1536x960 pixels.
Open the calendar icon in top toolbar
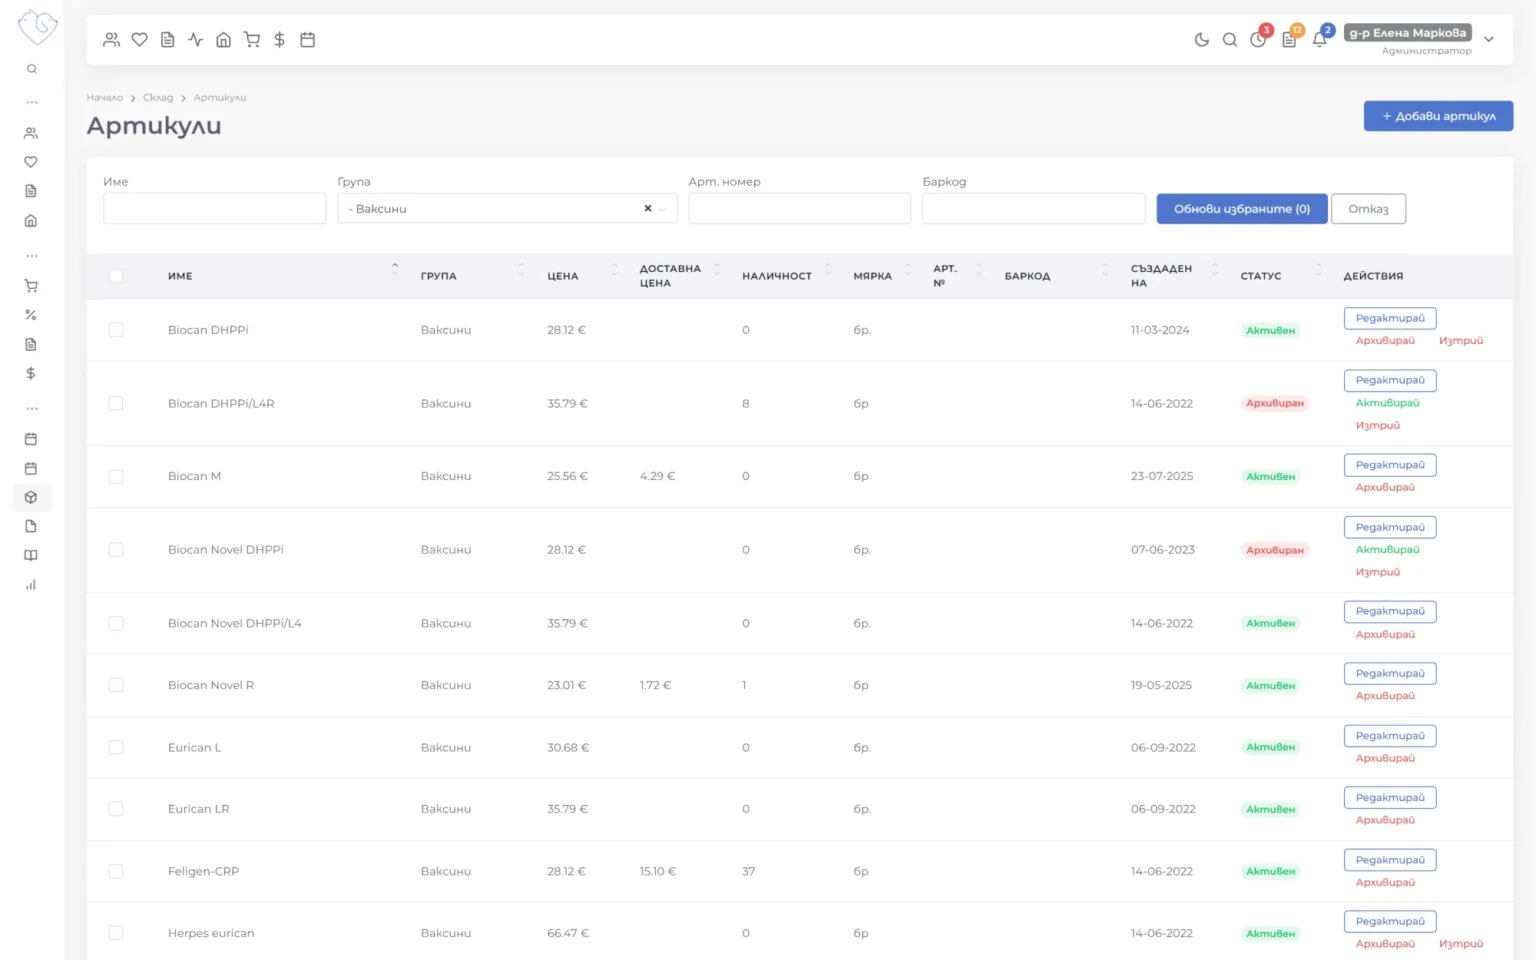click(308, 40)
